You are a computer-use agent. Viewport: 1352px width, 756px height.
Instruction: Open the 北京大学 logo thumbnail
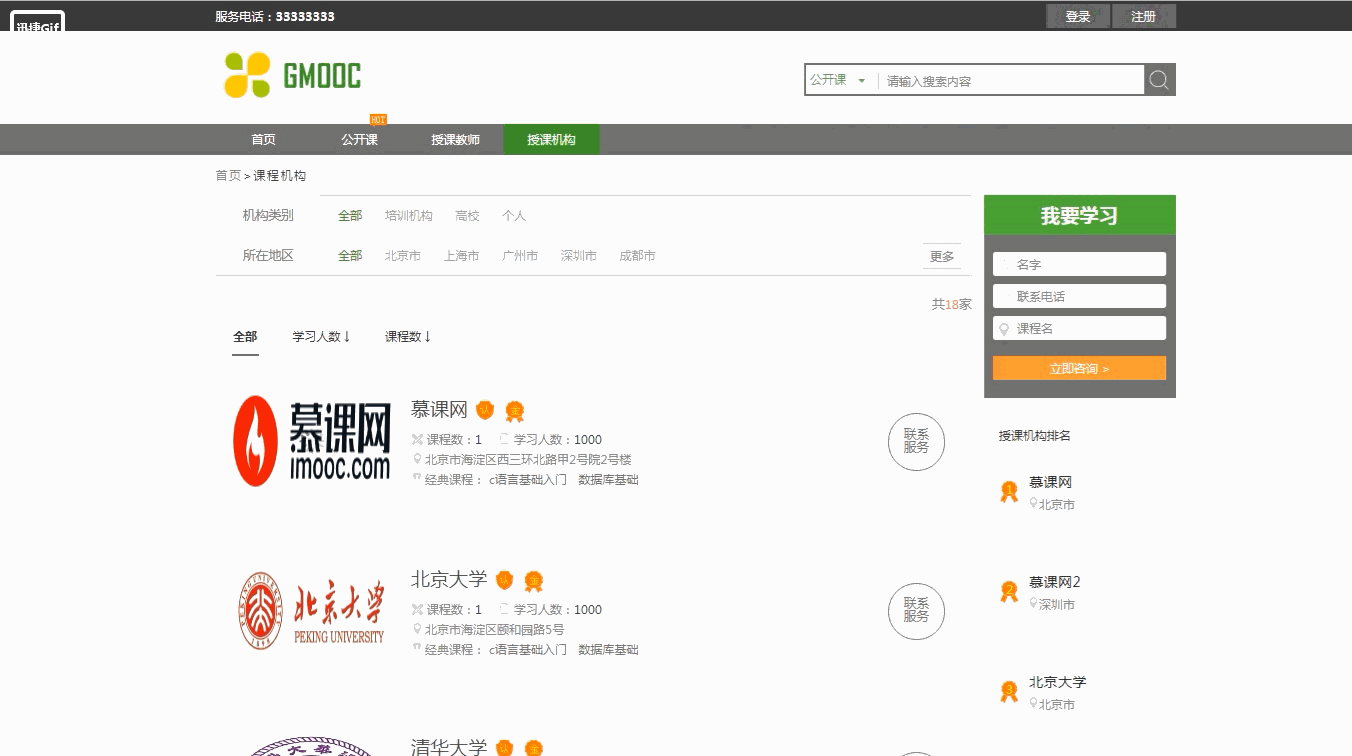coord(311,610)
